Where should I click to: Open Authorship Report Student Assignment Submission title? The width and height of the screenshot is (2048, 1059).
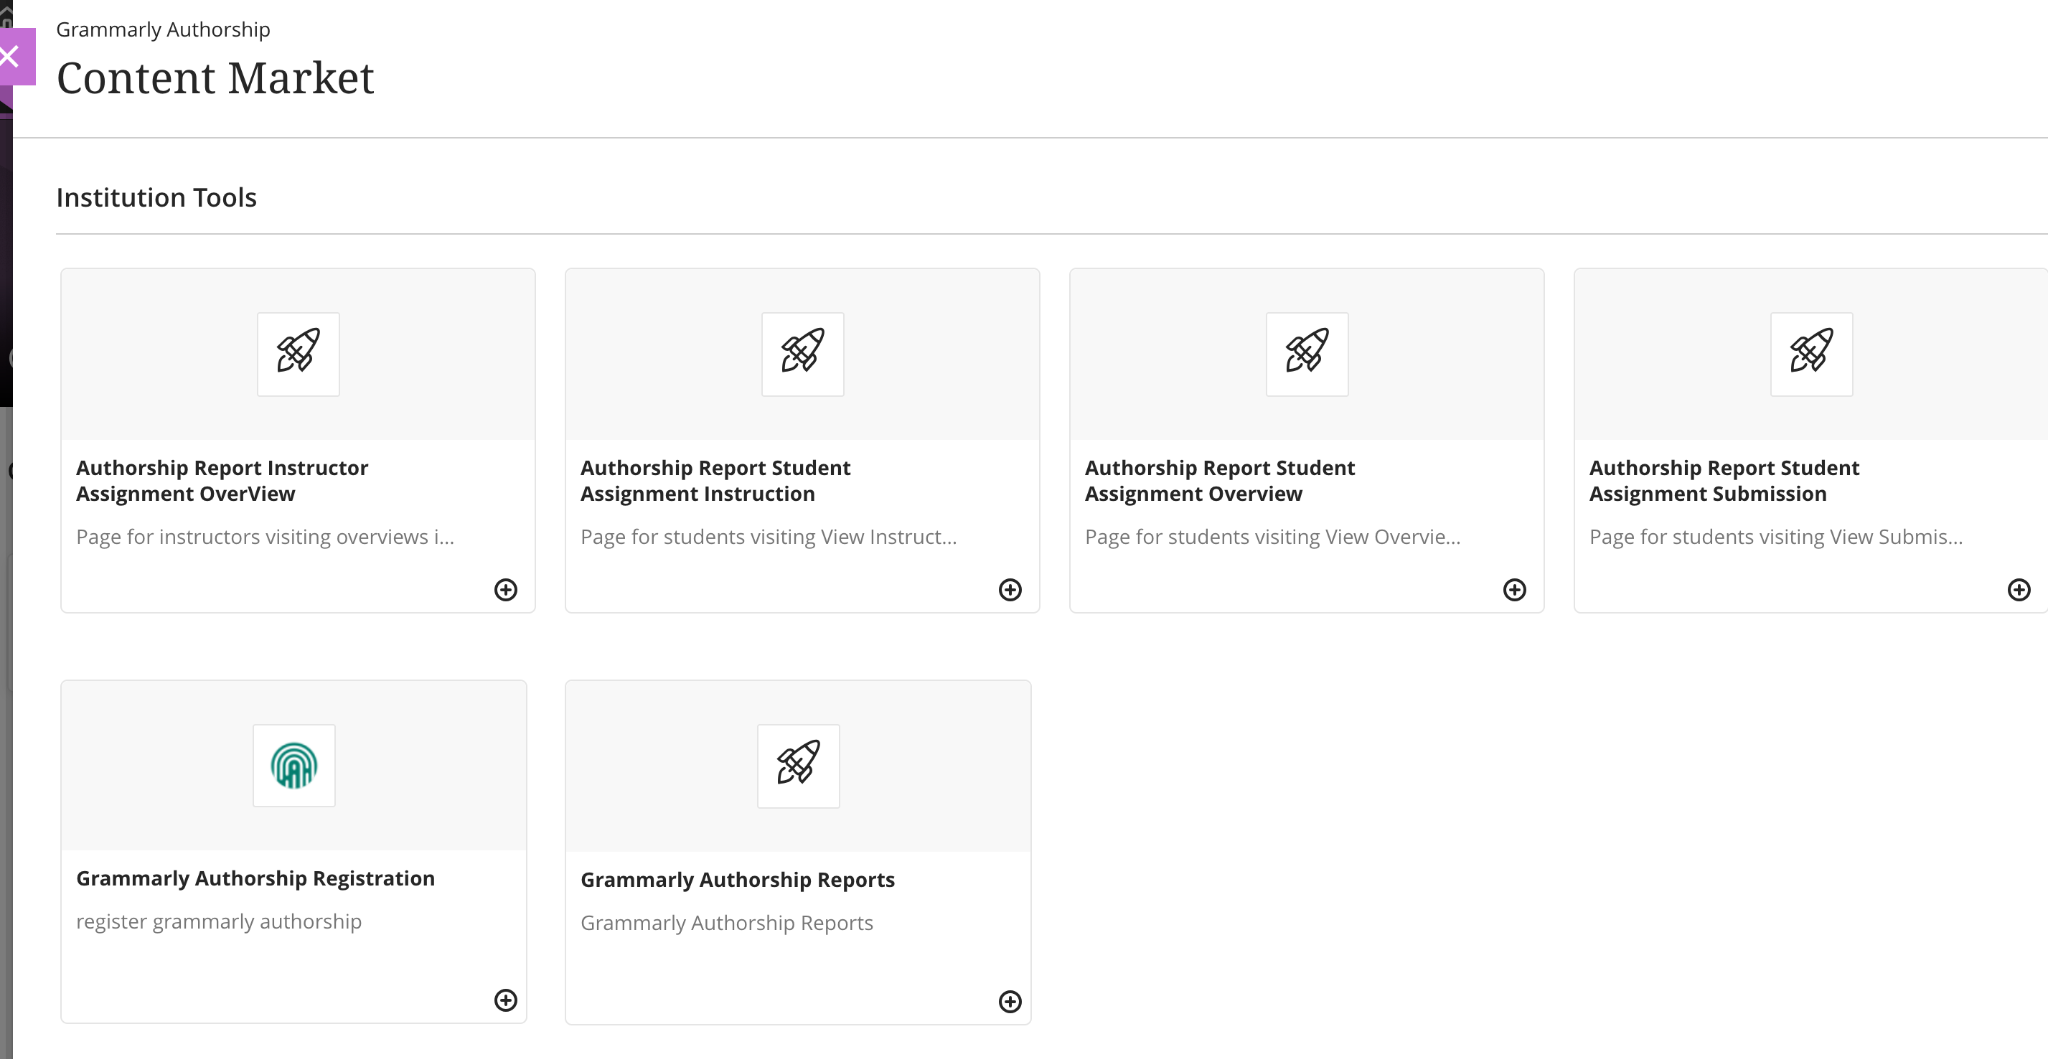click(x=1724, y=481)
